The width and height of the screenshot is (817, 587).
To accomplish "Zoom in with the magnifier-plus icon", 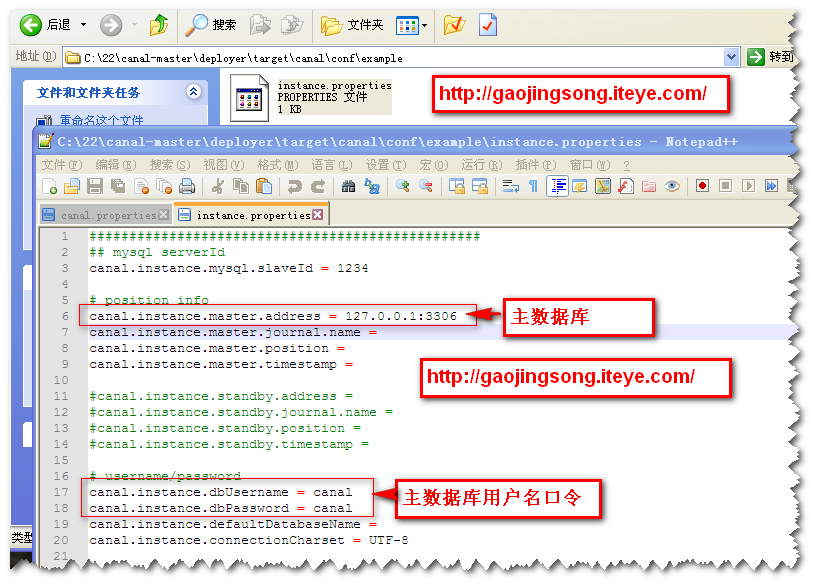I will pos(403,186).
